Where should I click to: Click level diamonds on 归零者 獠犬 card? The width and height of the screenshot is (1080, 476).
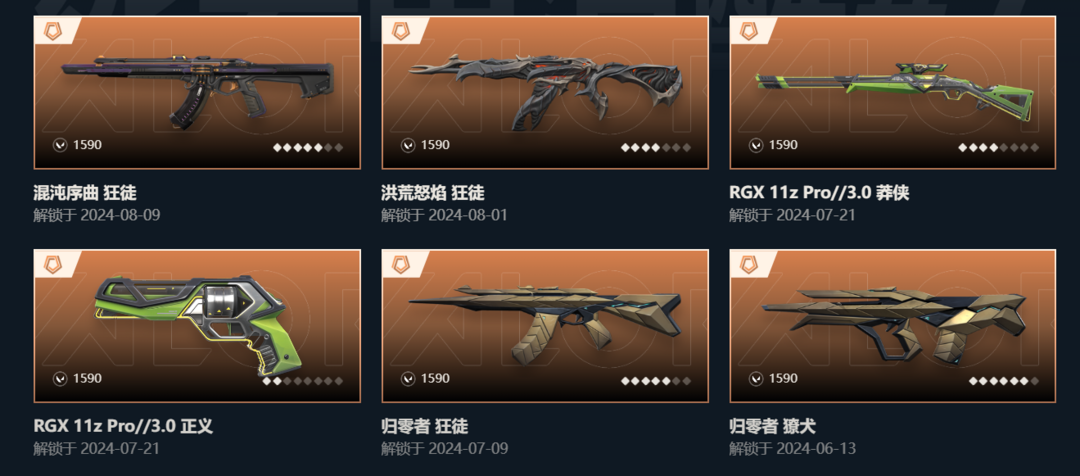(x=1004, y=381)
